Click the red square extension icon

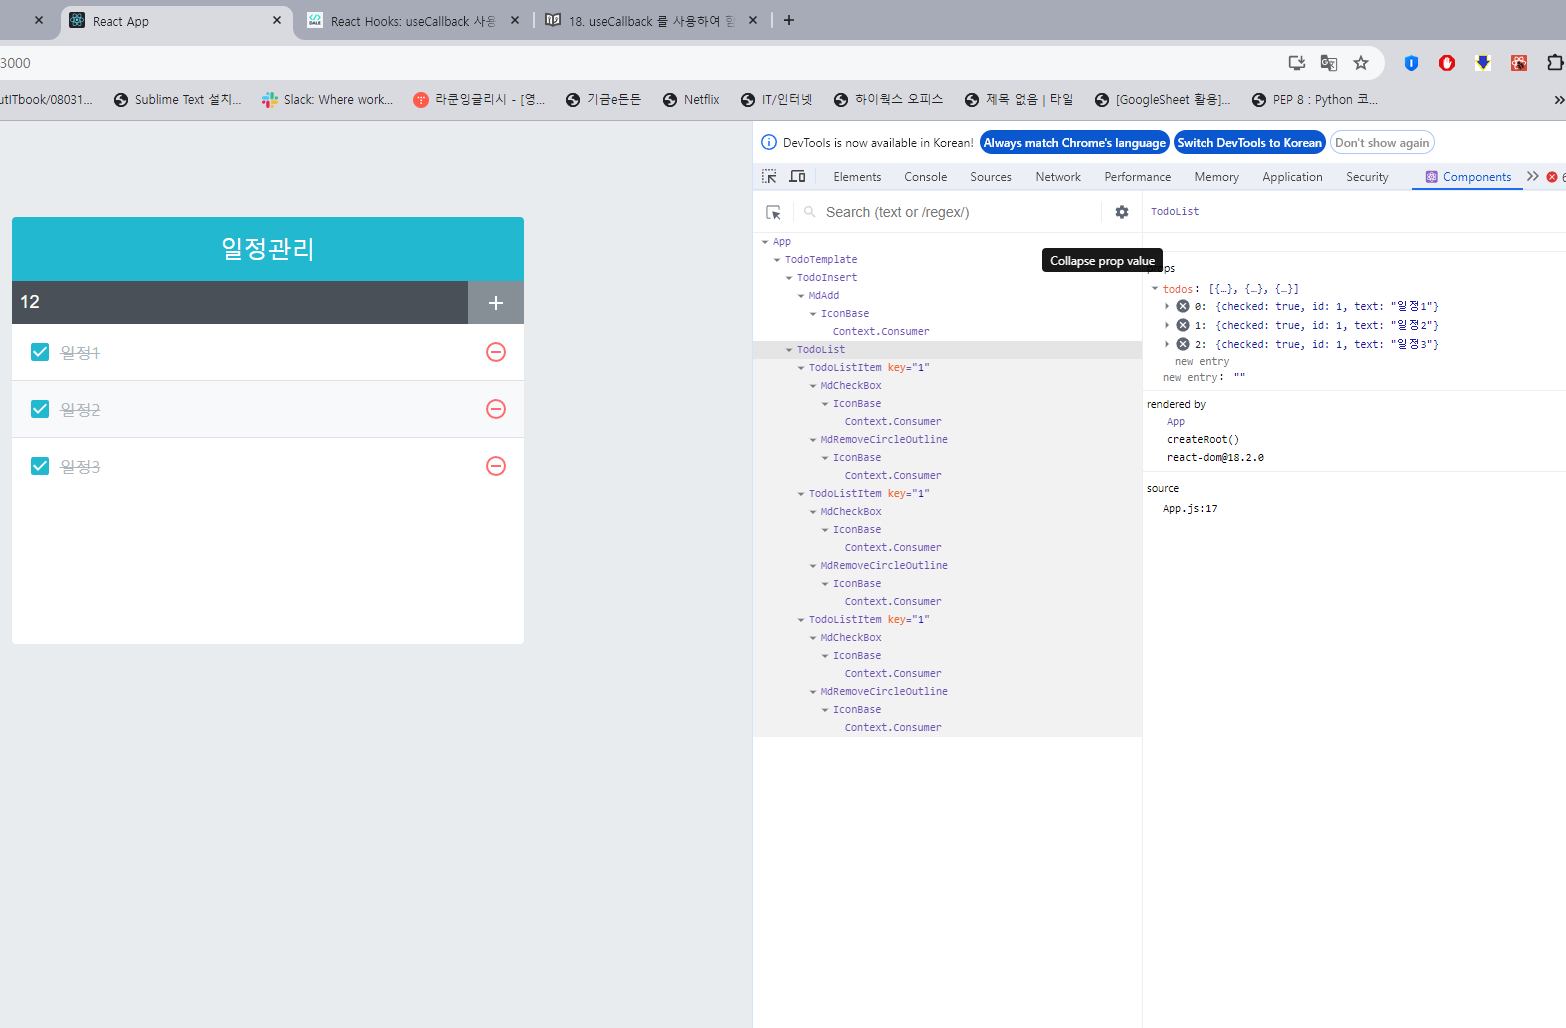(1519, 63)
